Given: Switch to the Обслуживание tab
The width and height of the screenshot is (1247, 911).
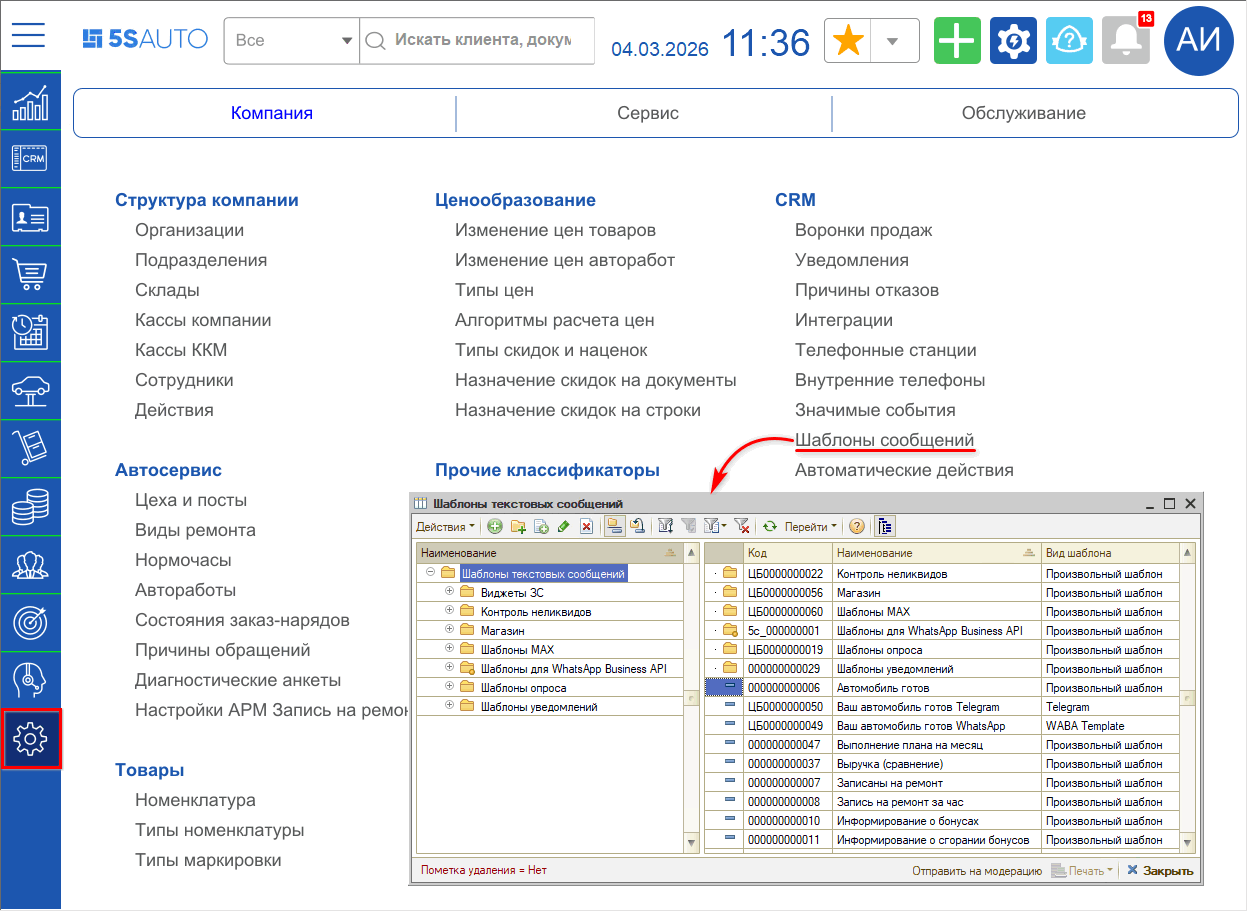Looking at the screenshot, I should 1023,113.
